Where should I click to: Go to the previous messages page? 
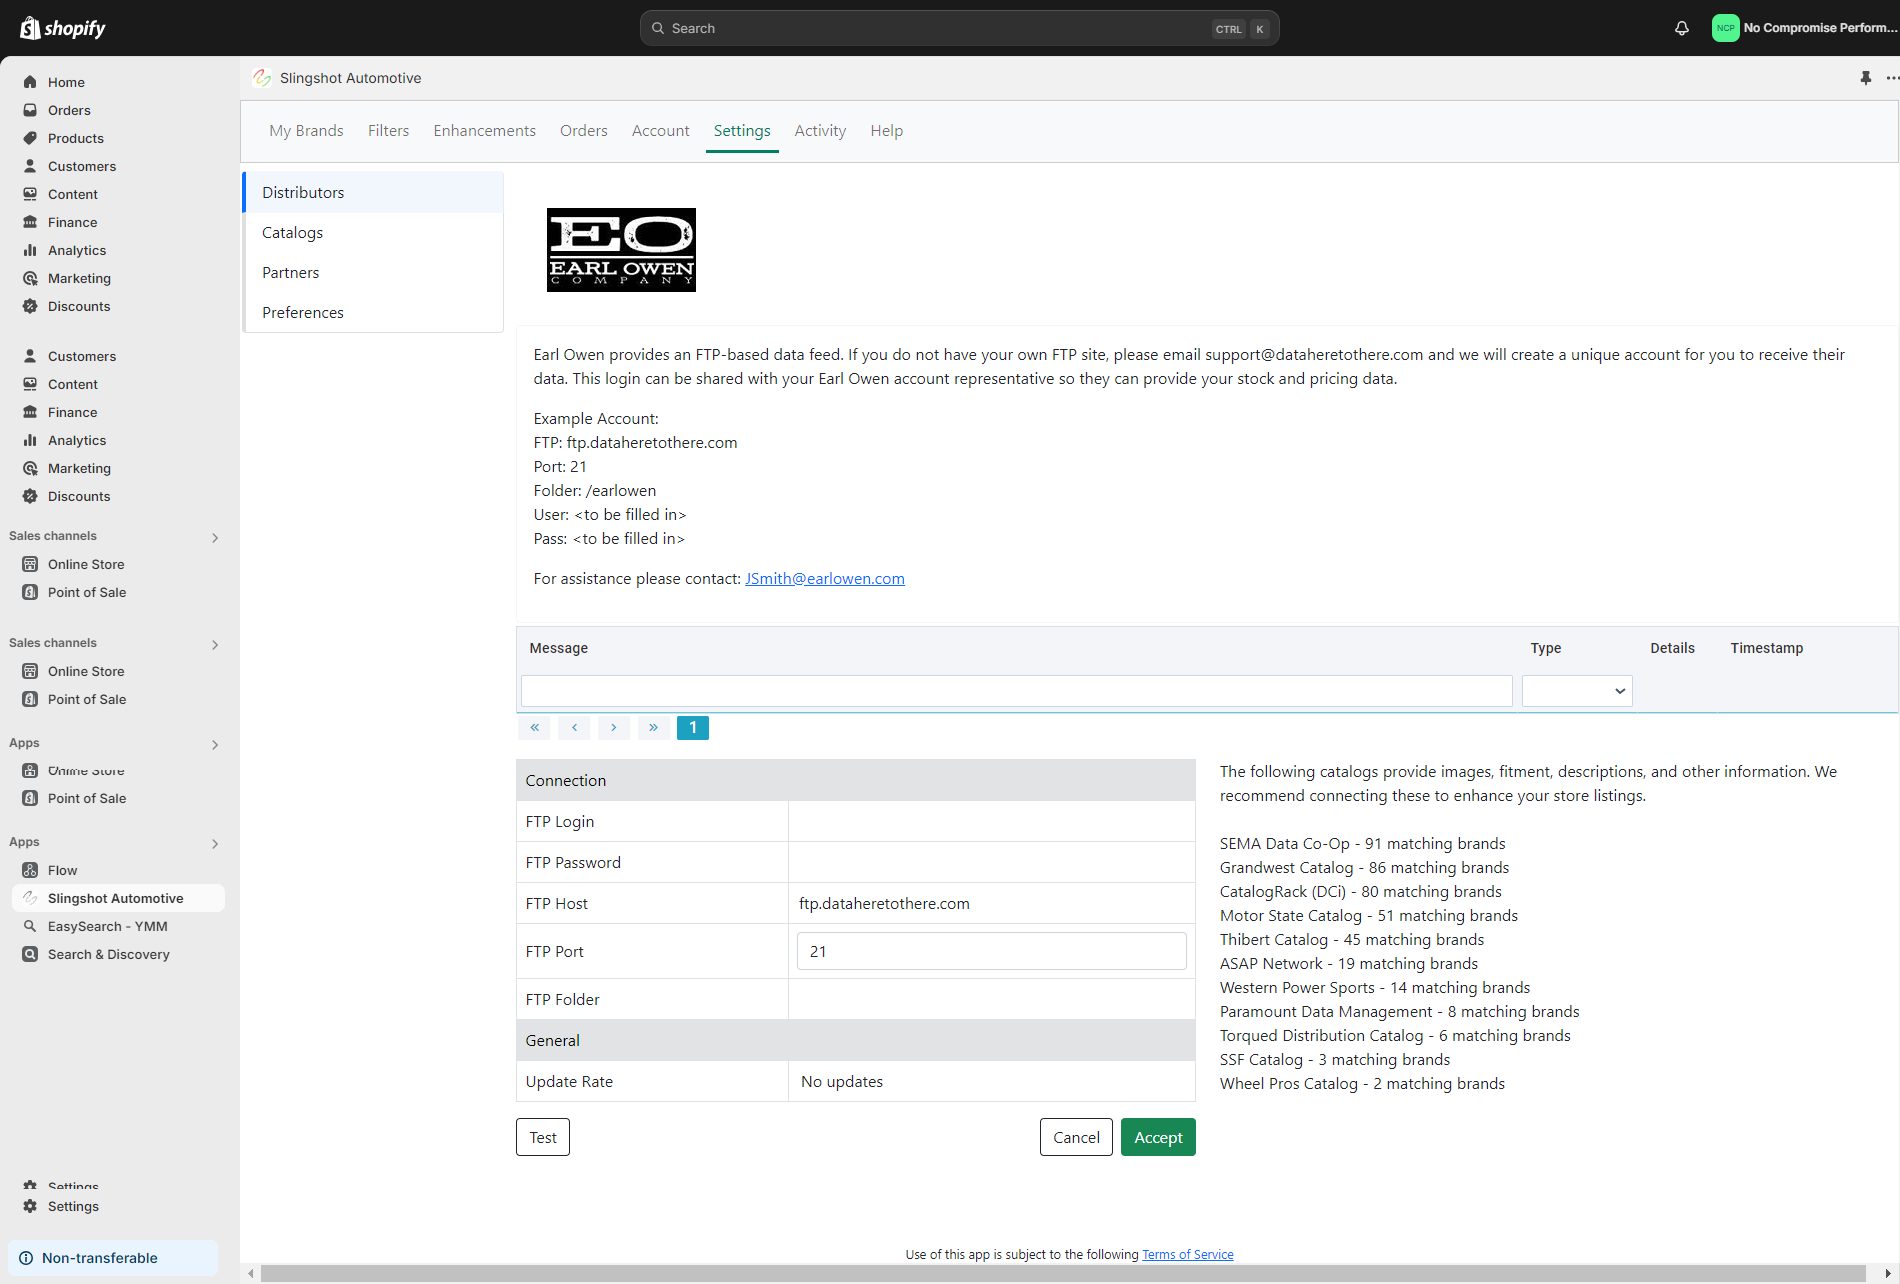574,728
